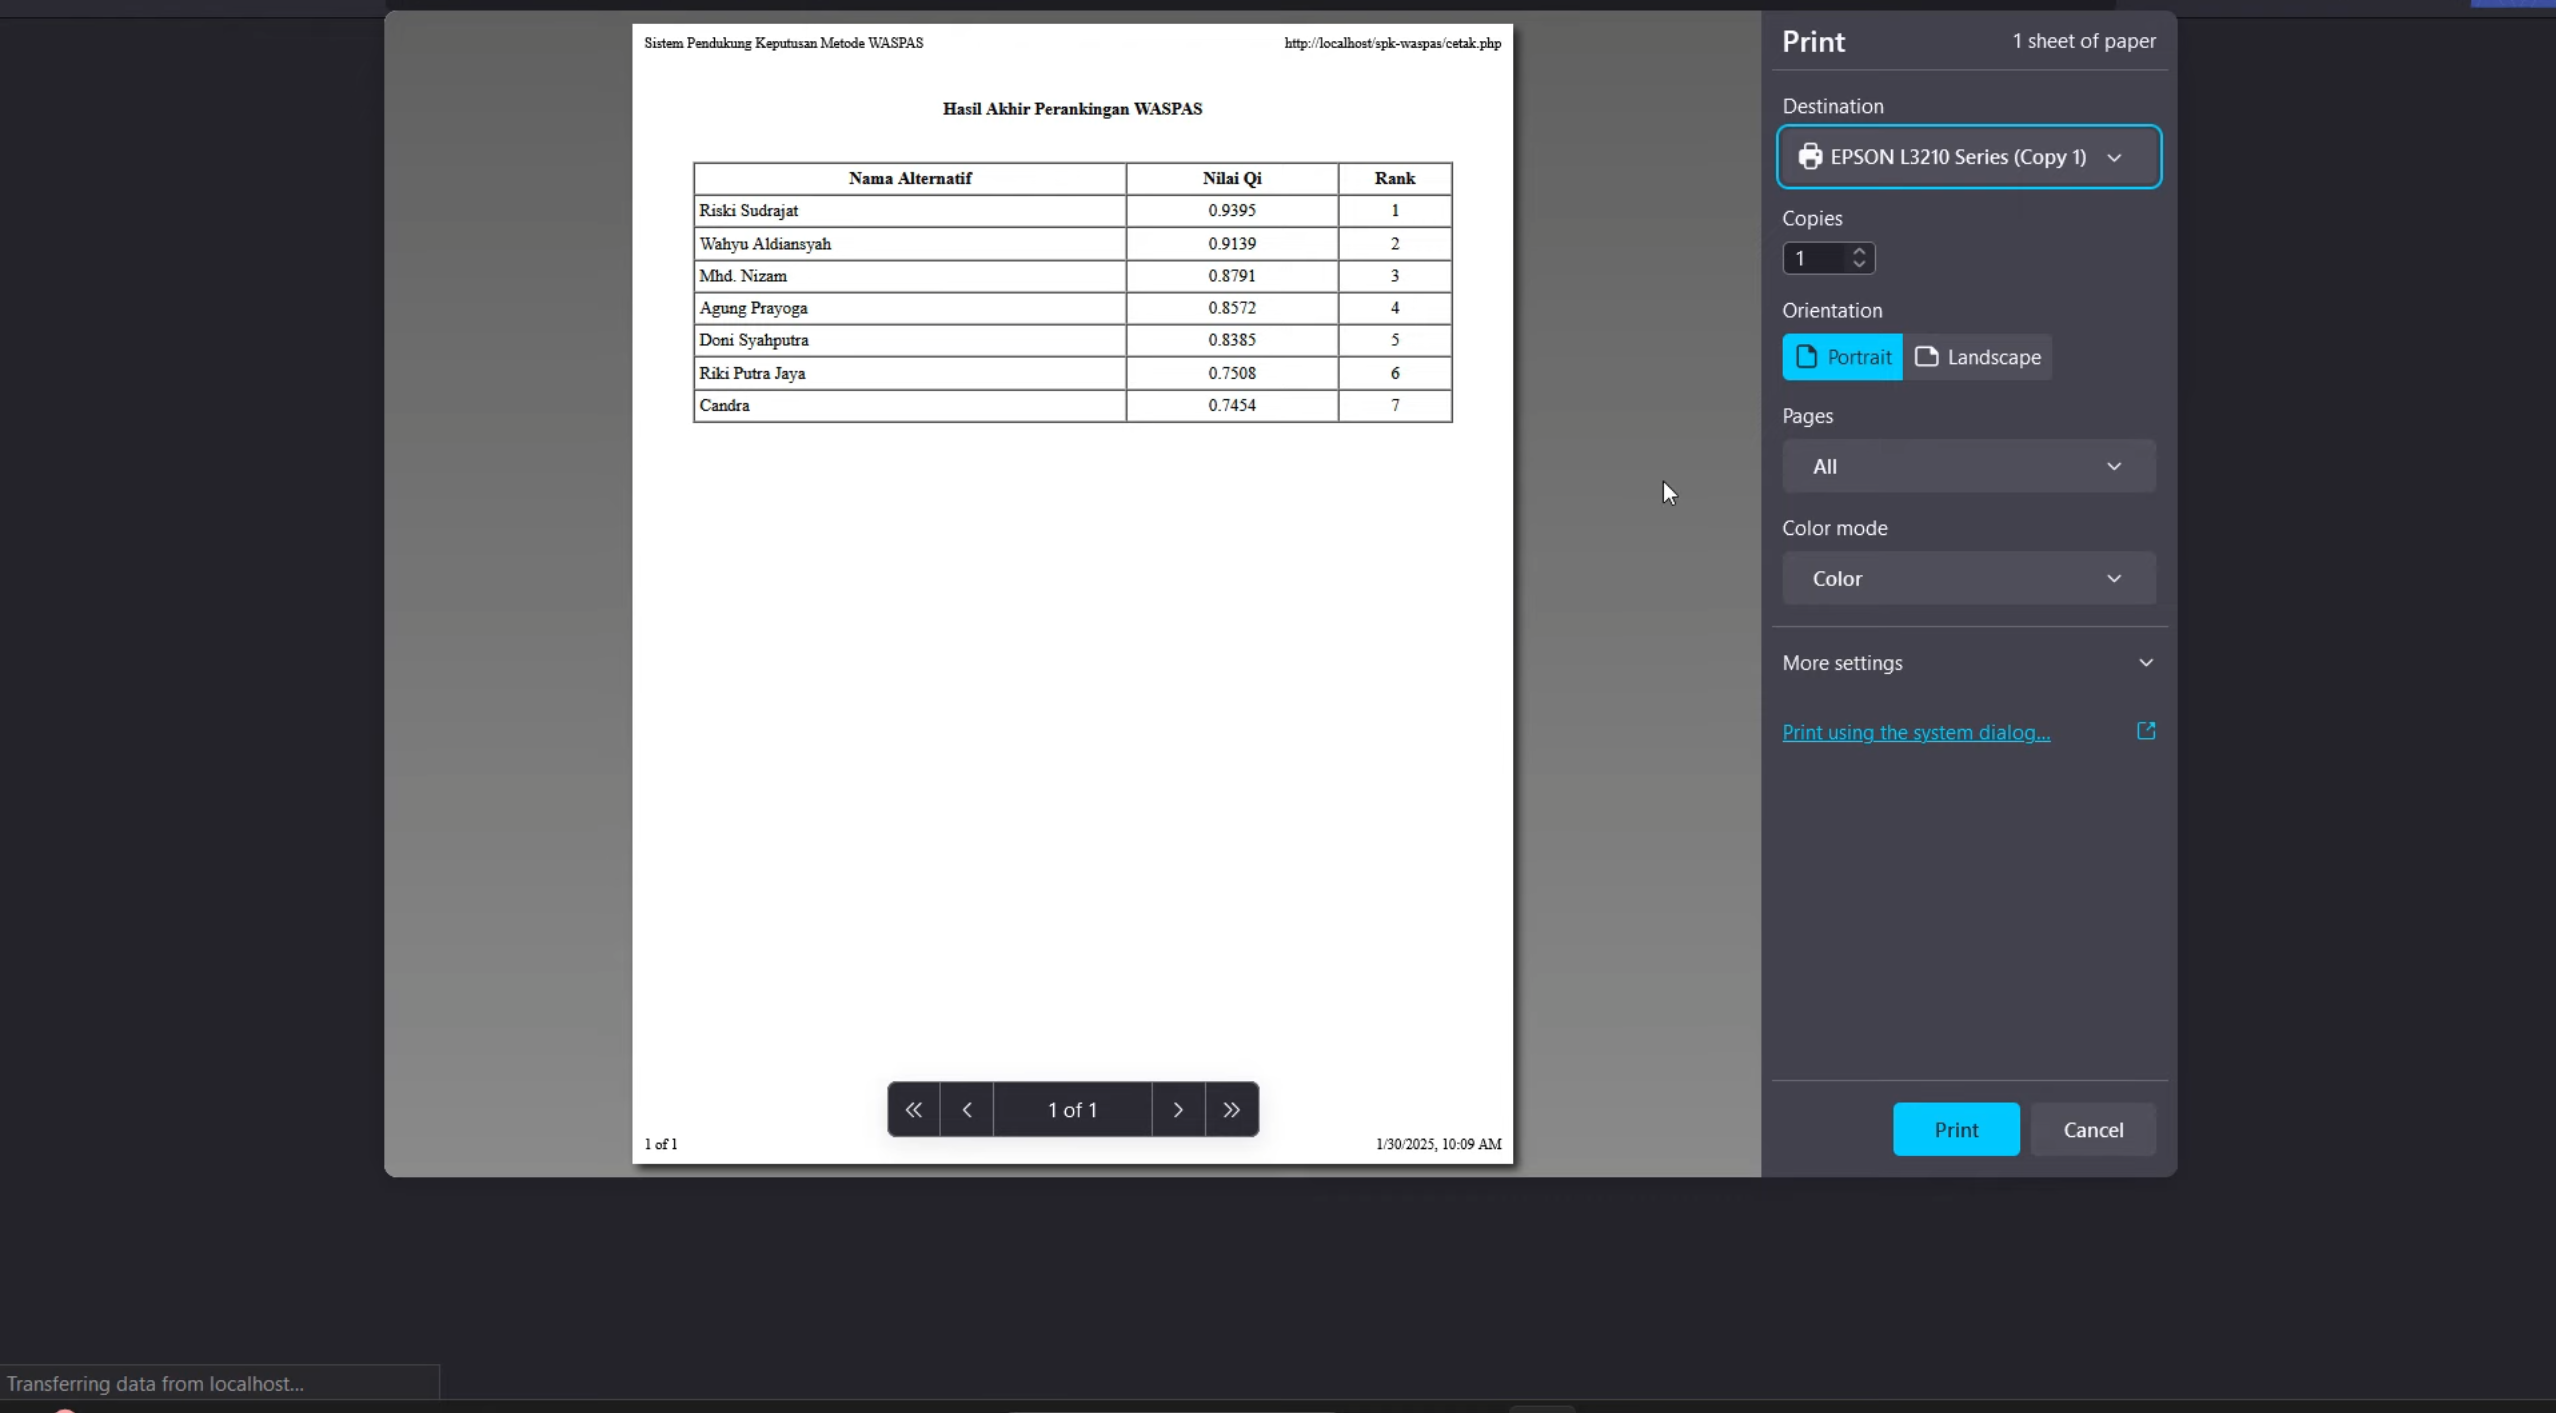Go to next page in preview
Screen dimensions: 2556x1413
(1178, 1109)
